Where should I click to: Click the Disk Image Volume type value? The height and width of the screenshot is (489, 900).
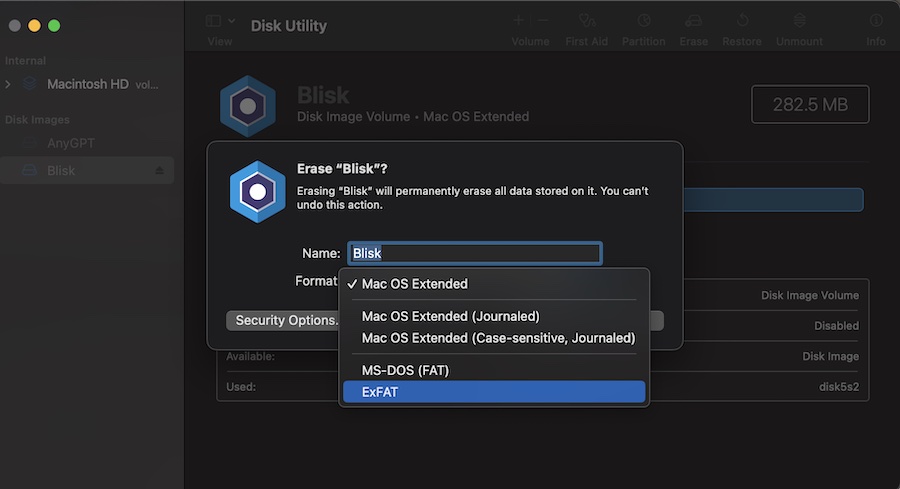(810, 295)
